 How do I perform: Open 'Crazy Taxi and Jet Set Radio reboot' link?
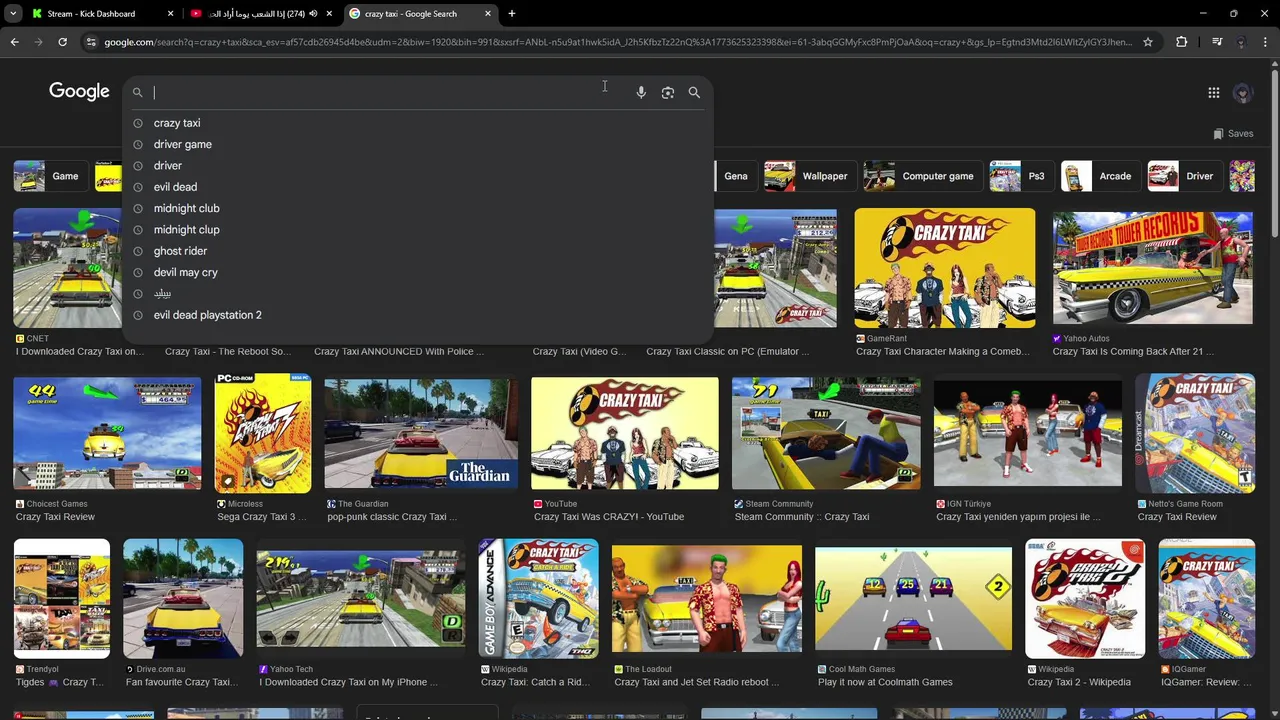(x=697, y=682)
